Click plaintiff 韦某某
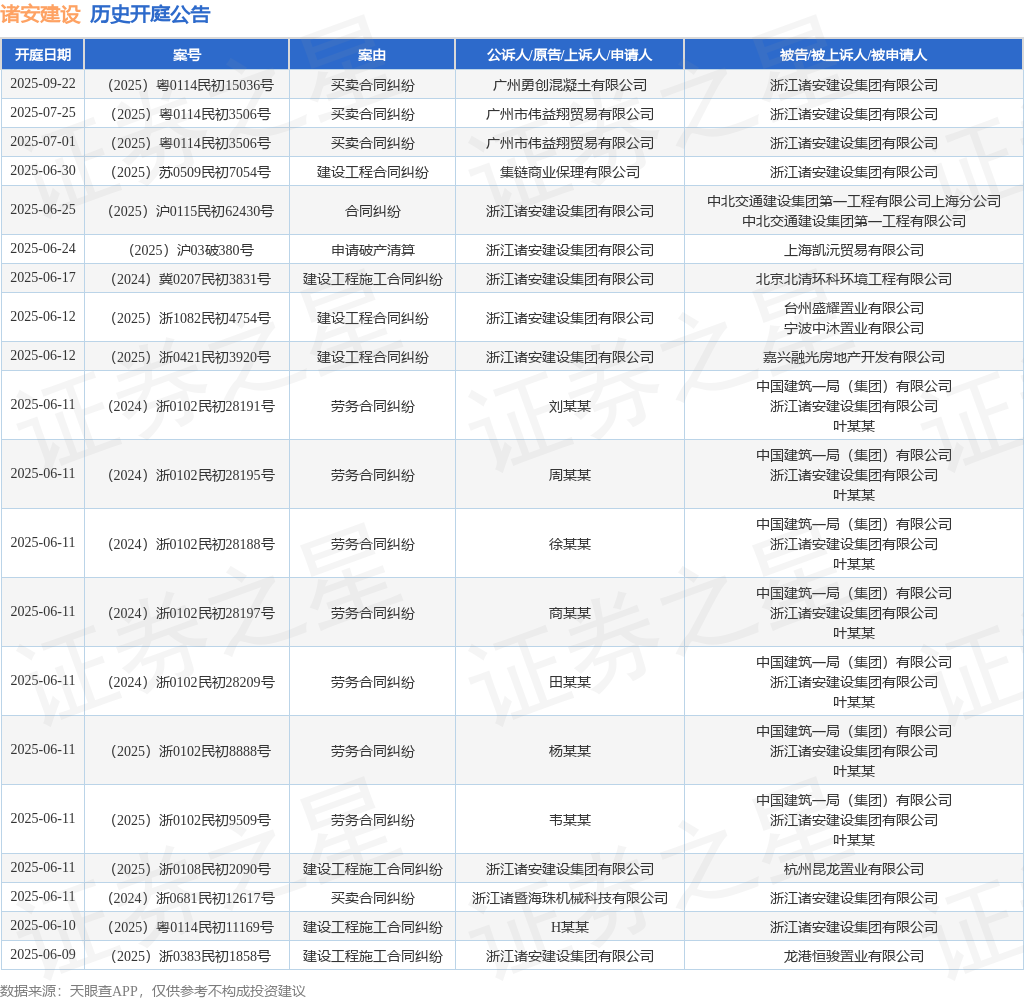Image resolution: width=1024 pixels, height=1000 pixels. (569, 820)
